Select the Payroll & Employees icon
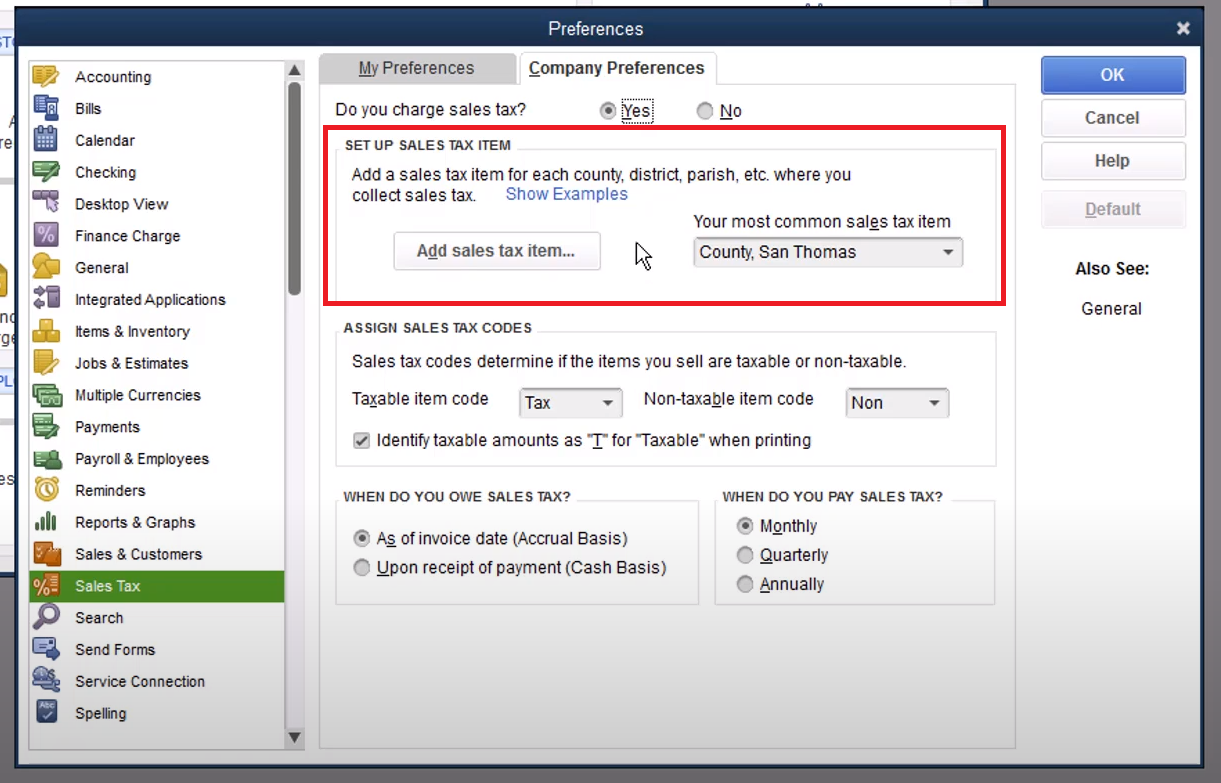This screenshot has height=783, width=1221. 46,459
